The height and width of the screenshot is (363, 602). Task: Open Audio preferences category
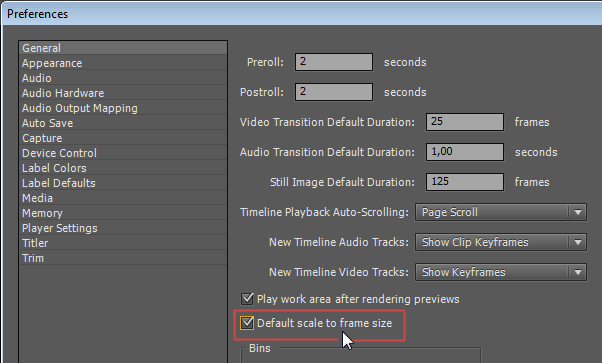point(123,78)
